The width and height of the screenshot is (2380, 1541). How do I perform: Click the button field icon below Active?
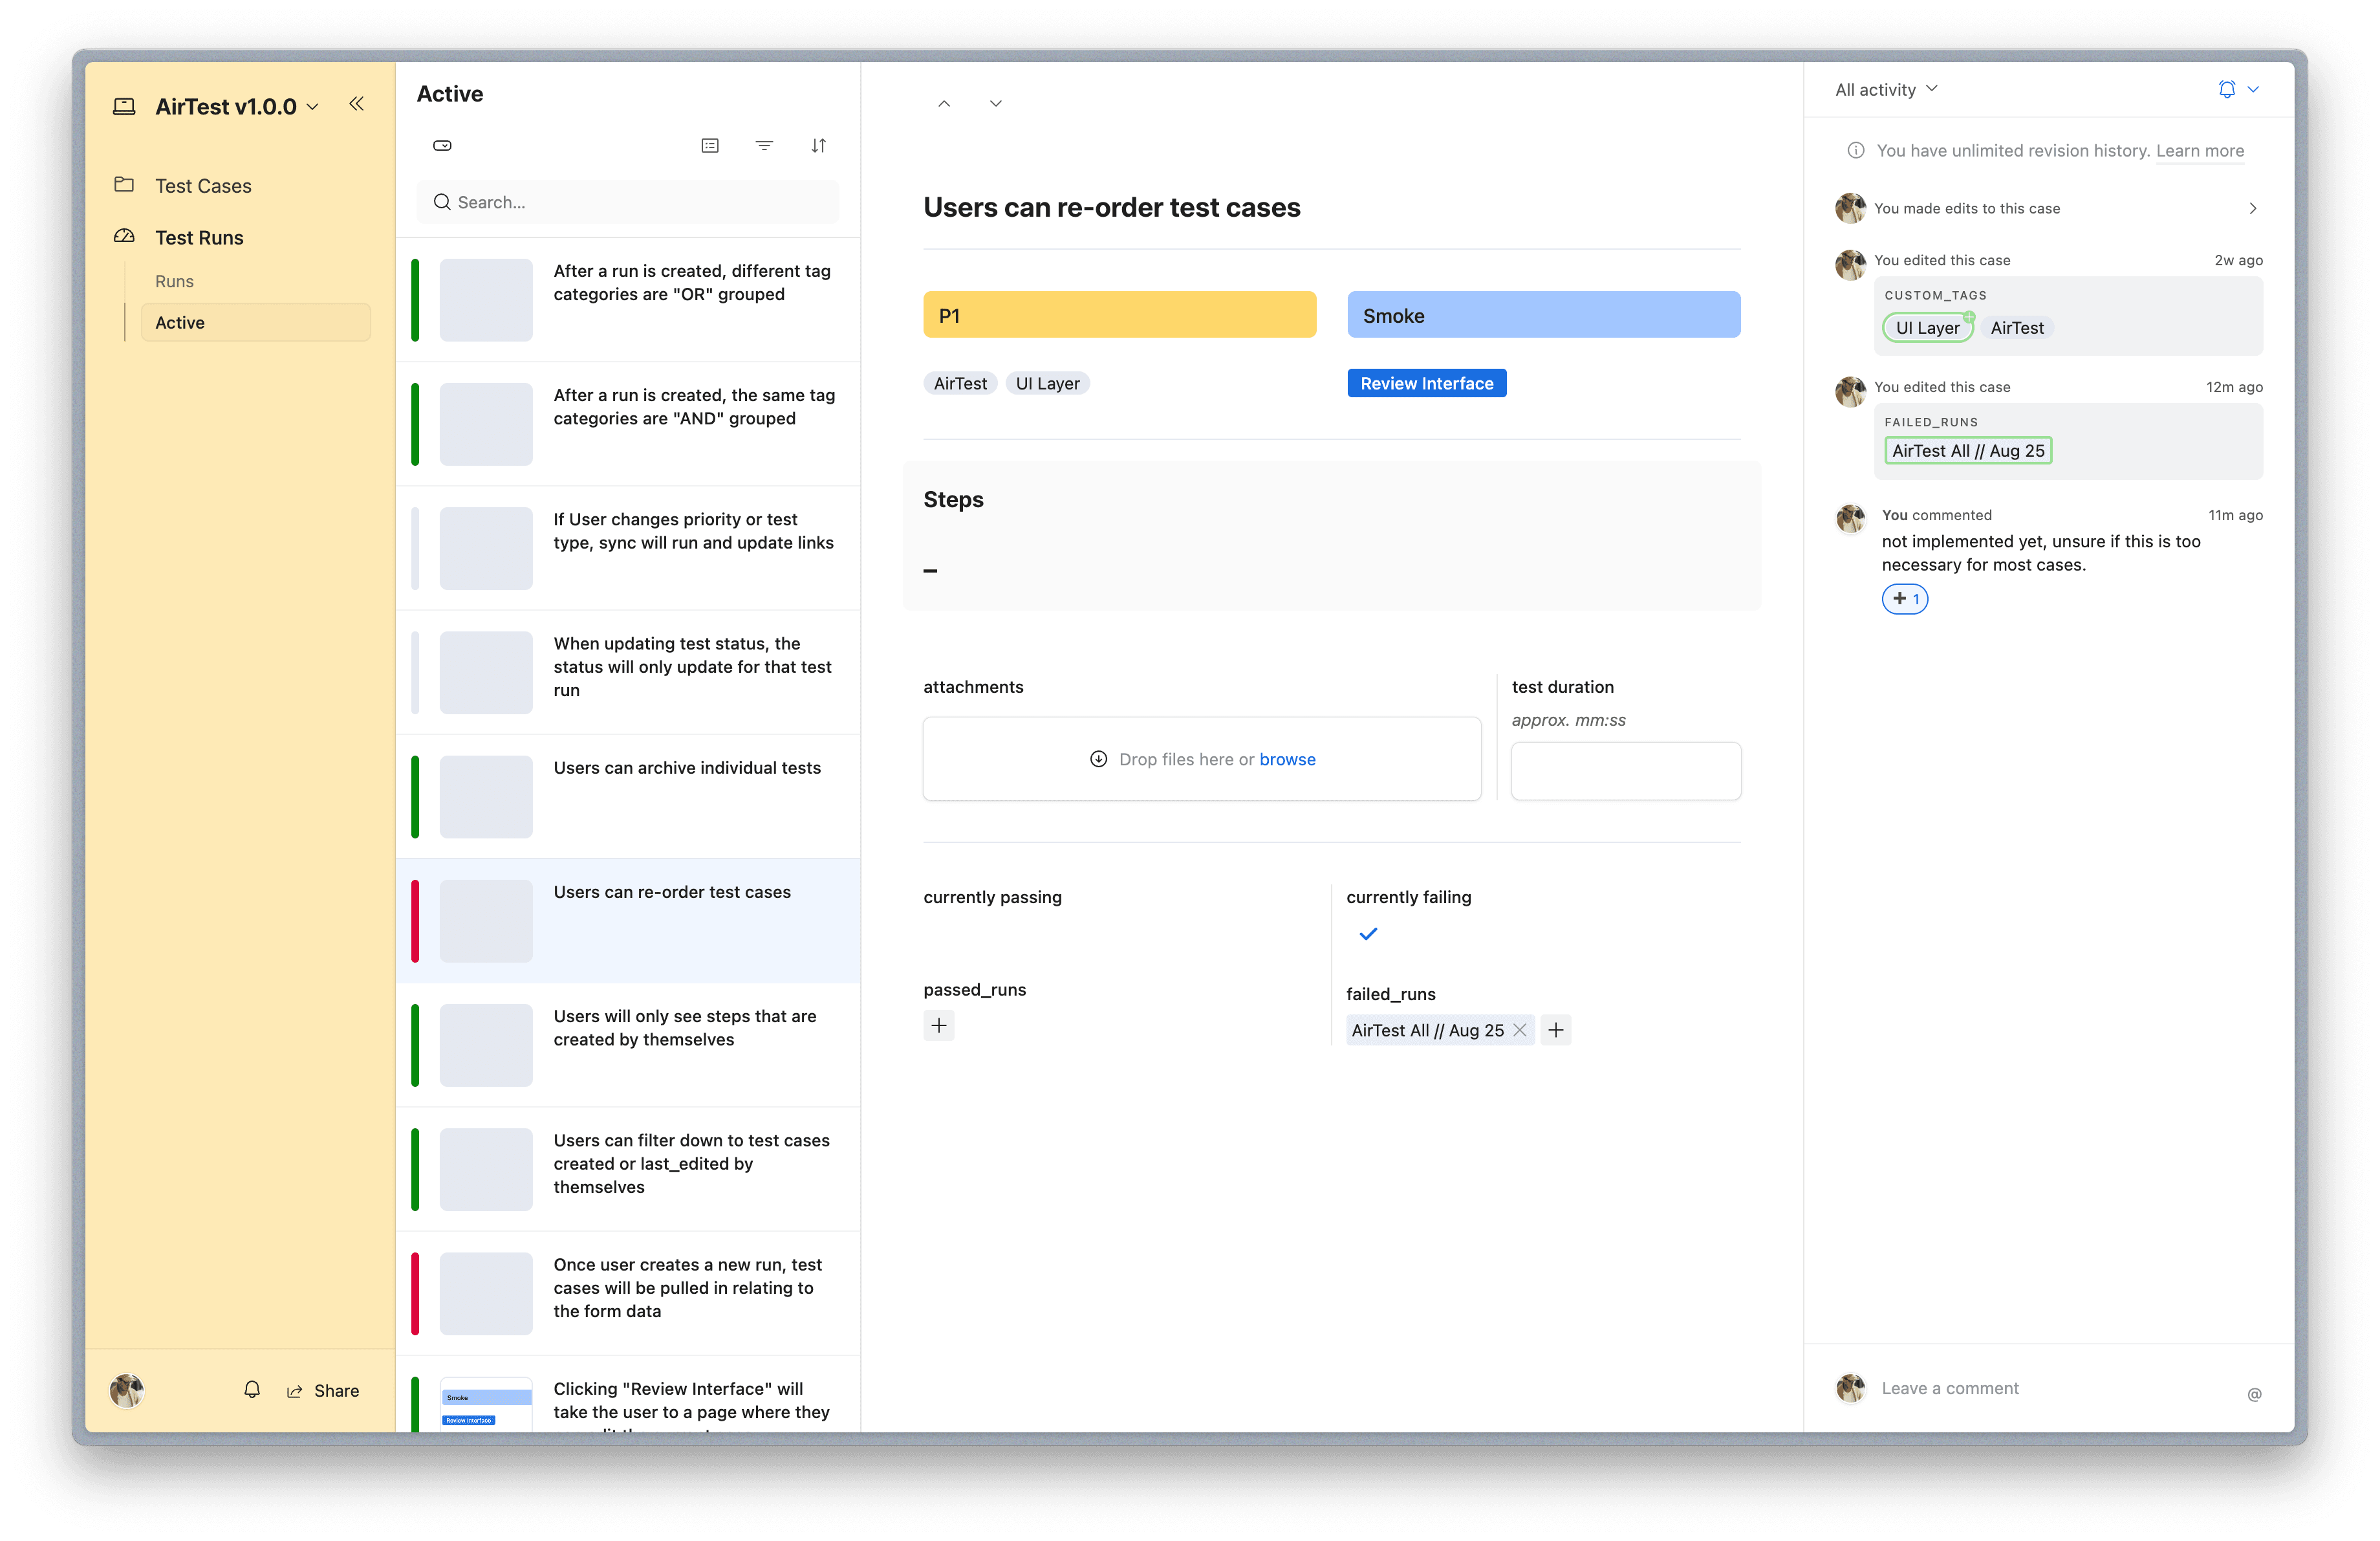coord(442,146)
